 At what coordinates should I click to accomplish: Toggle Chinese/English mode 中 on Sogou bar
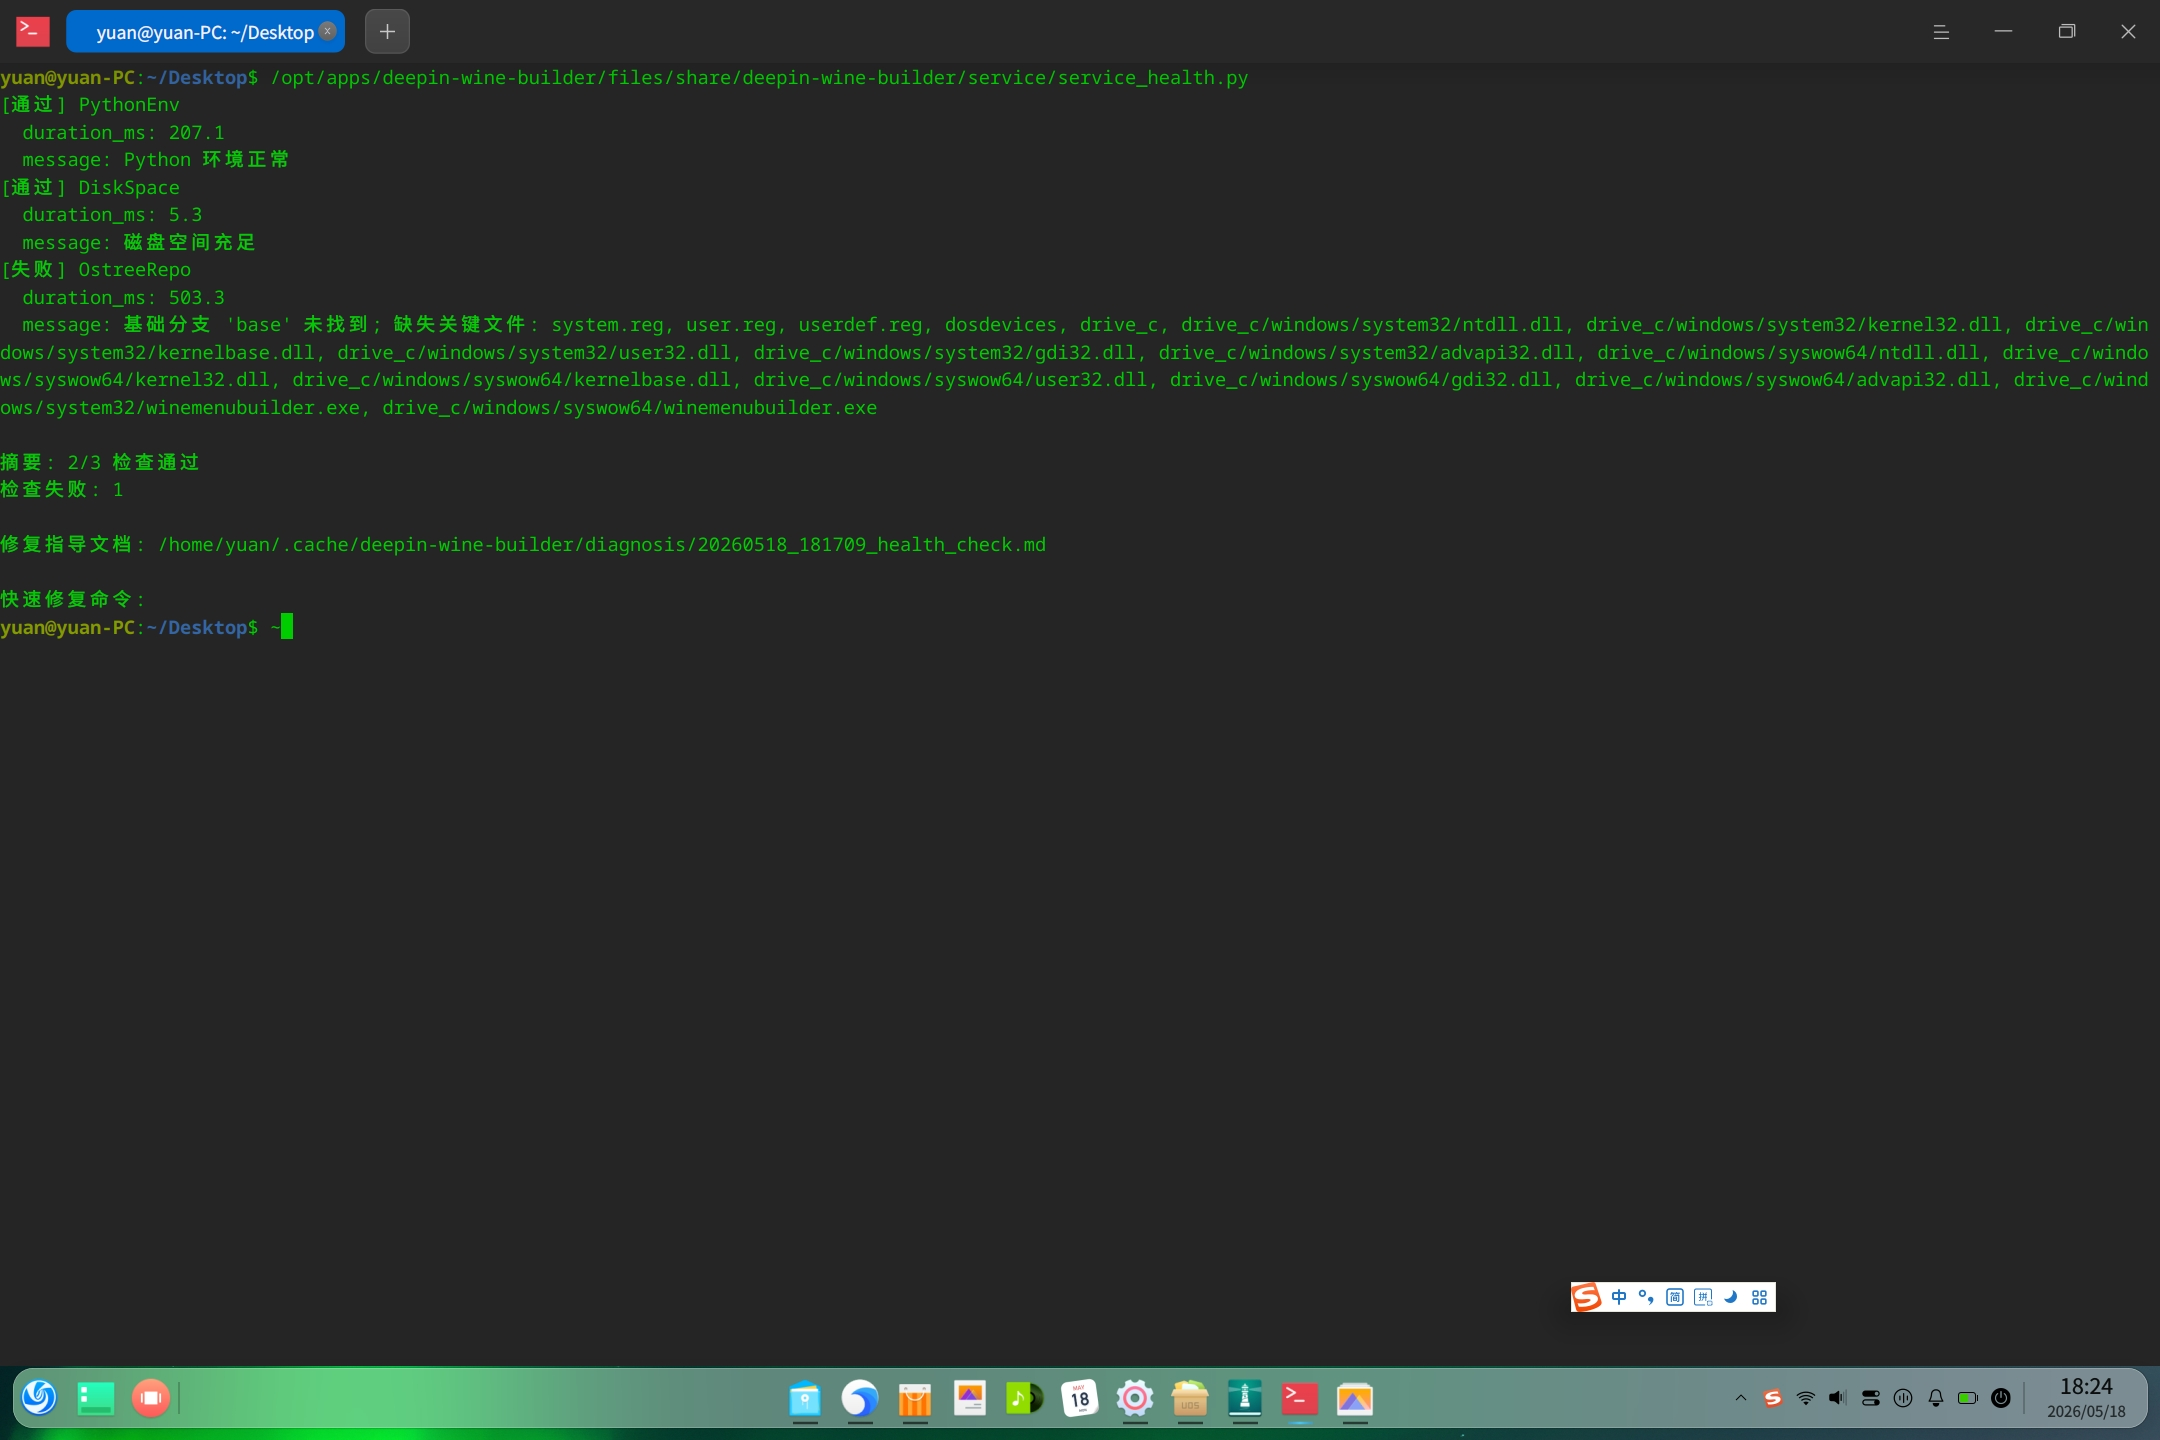coord(1619,1297)
